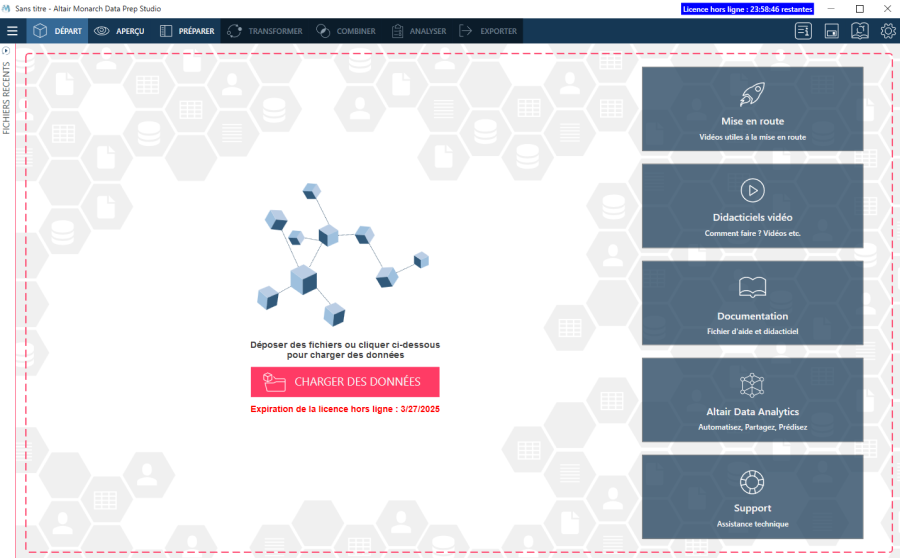Go to the Préparer tab
The width and height of the screenshot is (900, 558).
coord(186,31)
